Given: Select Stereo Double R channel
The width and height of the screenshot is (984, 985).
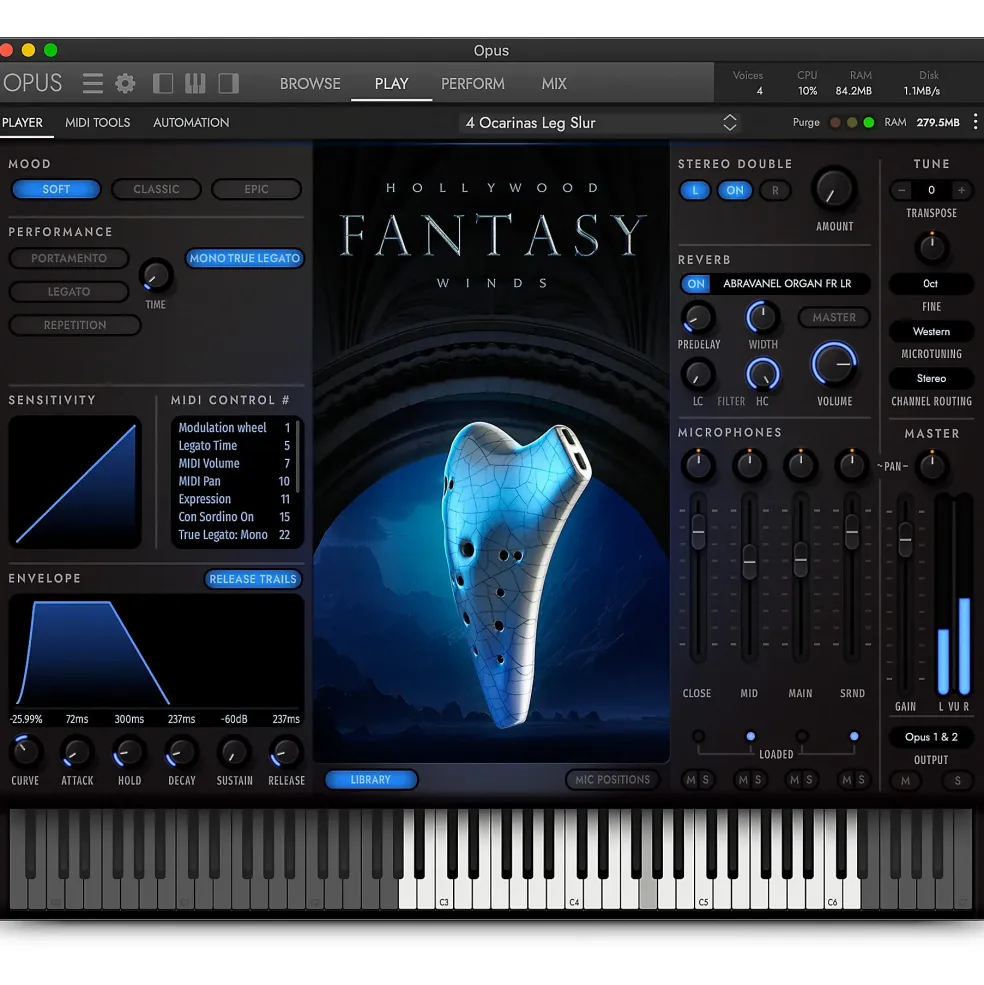Looking at the screenshot, I should 775,190.
